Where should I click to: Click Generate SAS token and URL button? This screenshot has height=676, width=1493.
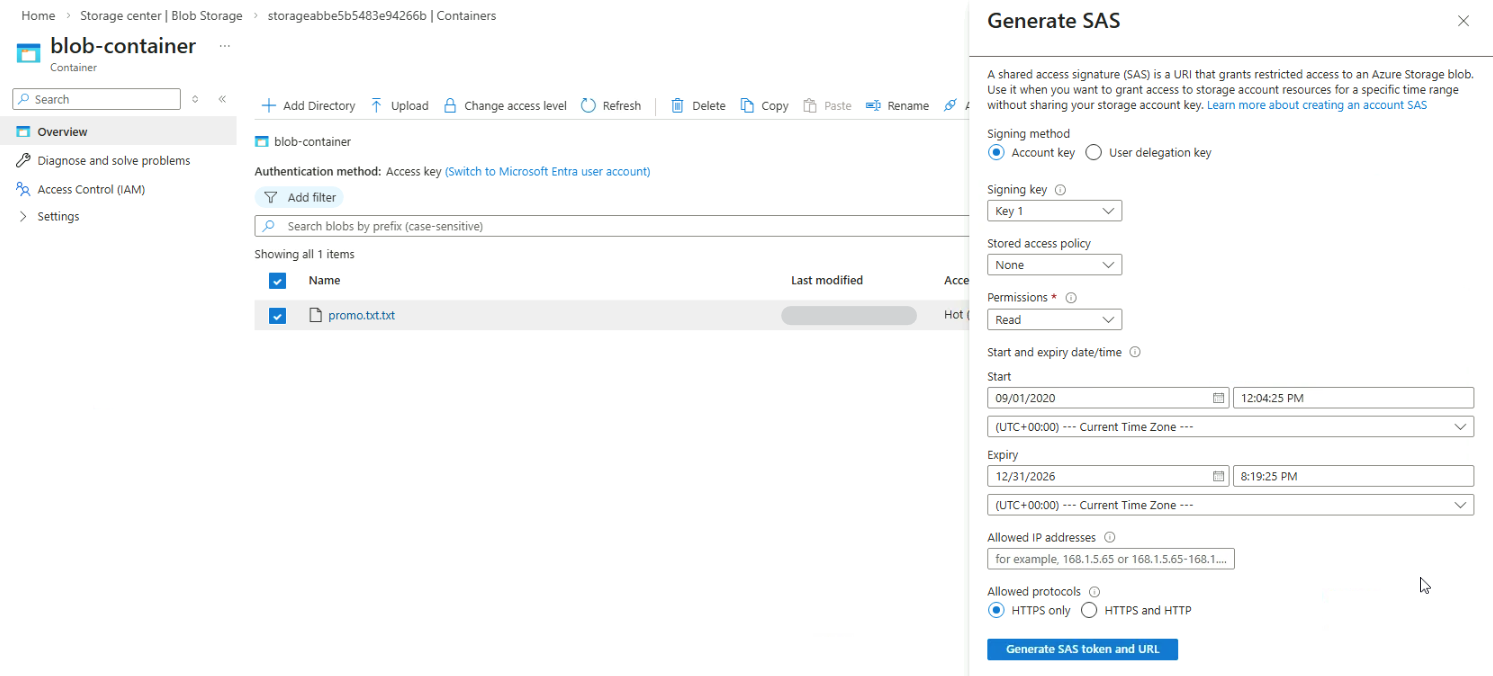coord(1082,649)
